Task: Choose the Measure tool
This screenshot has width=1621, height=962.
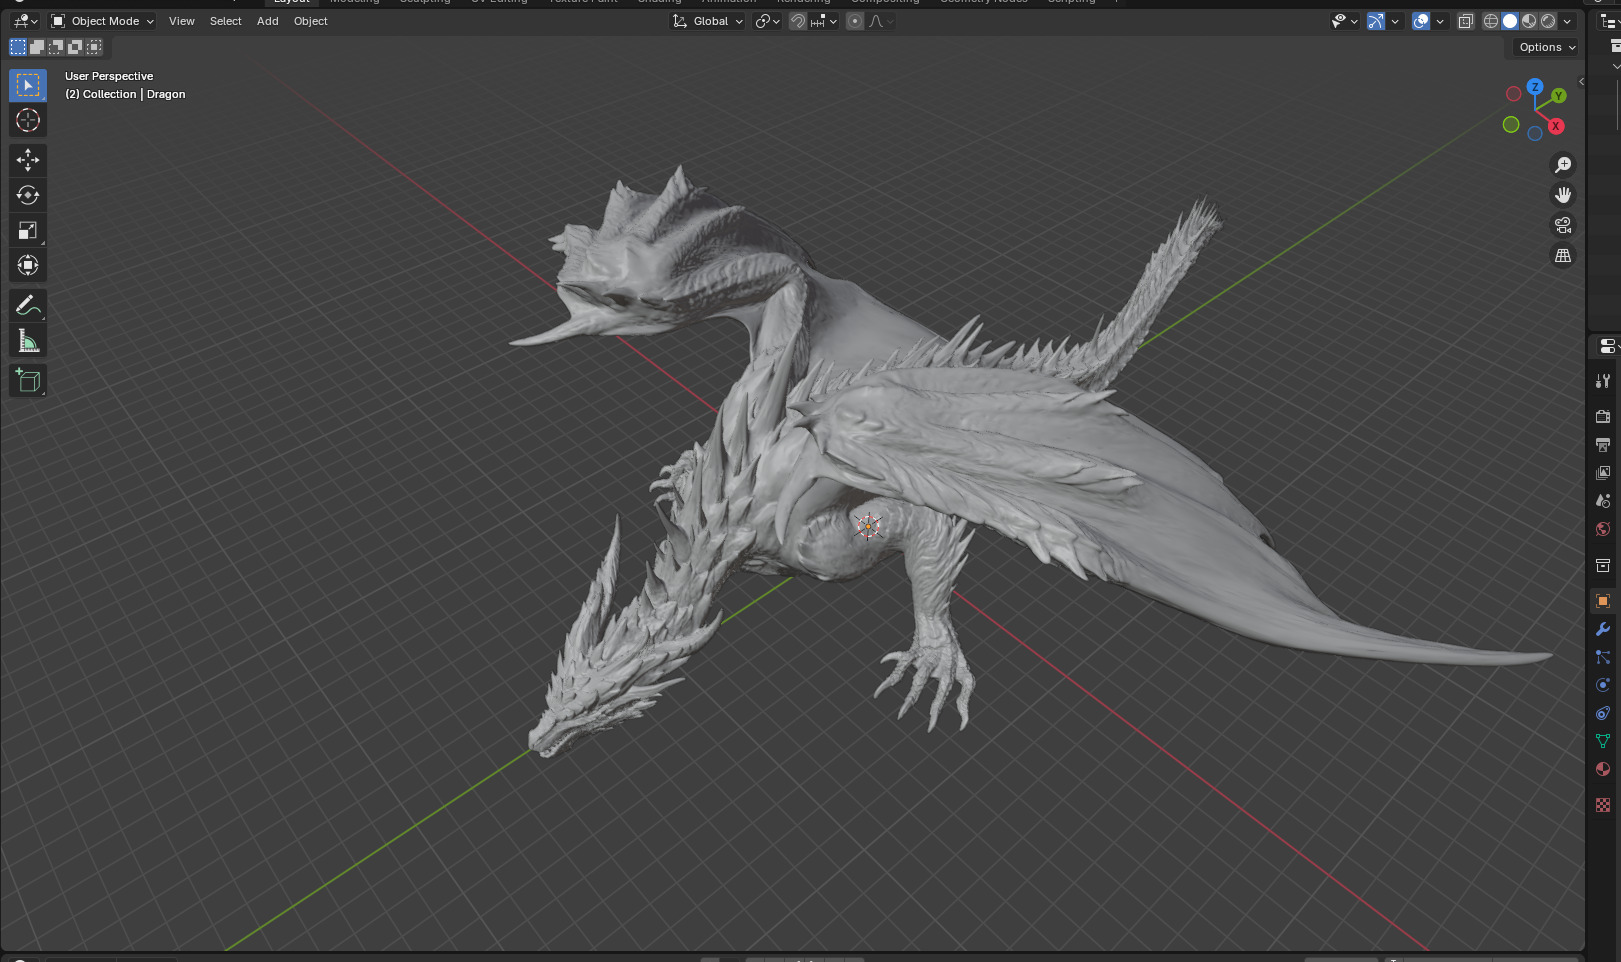Action: [28, 341]
